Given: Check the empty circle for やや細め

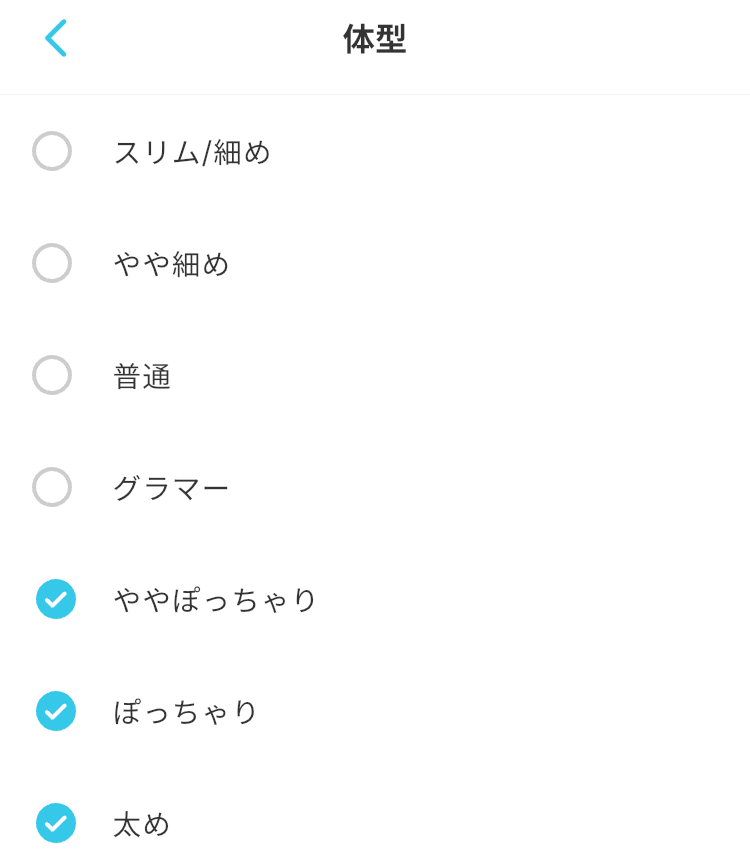Looking at the screenshot, I should pos(52,263).
